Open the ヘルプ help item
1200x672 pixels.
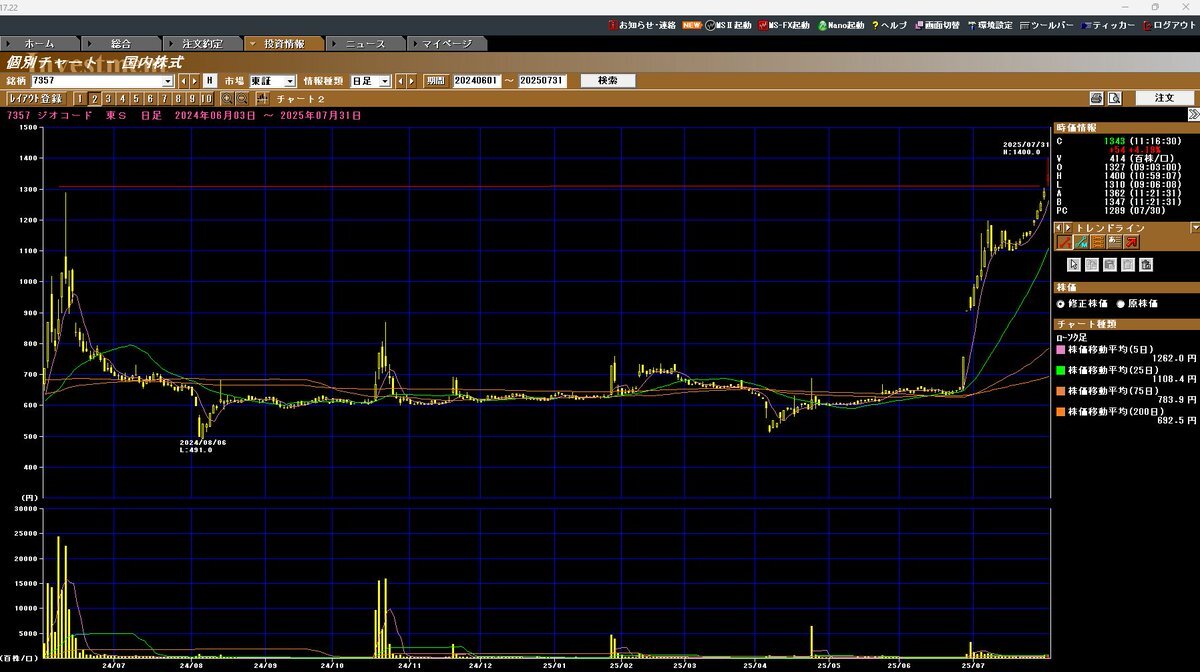point(889,25)
